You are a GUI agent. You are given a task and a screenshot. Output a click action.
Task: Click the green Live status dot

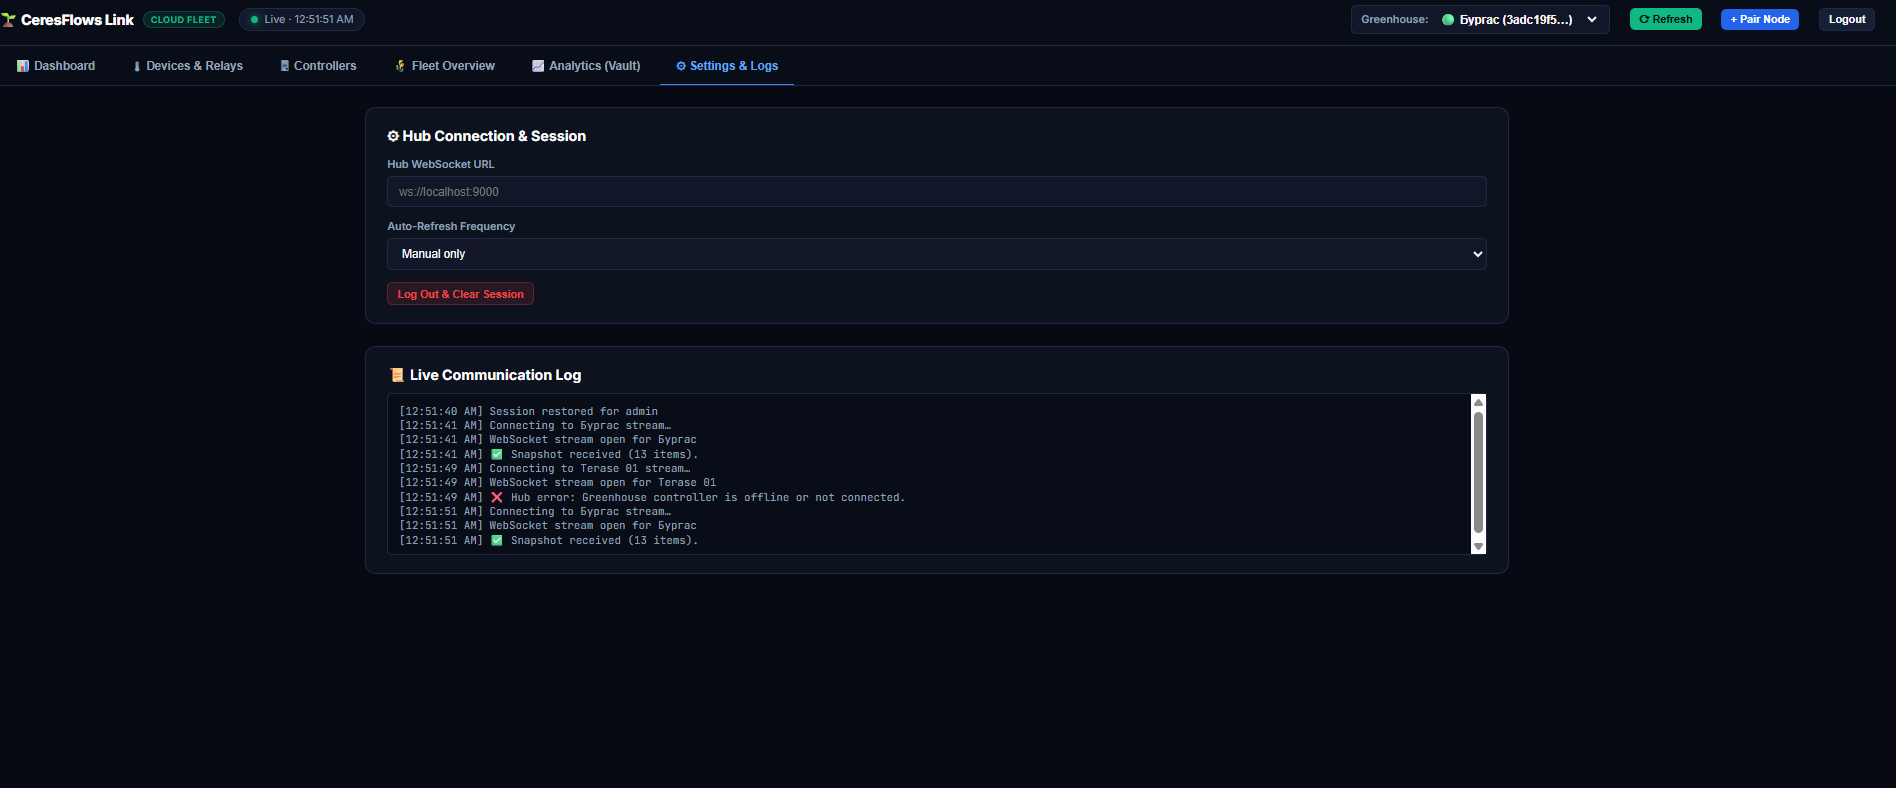(255, 20)
